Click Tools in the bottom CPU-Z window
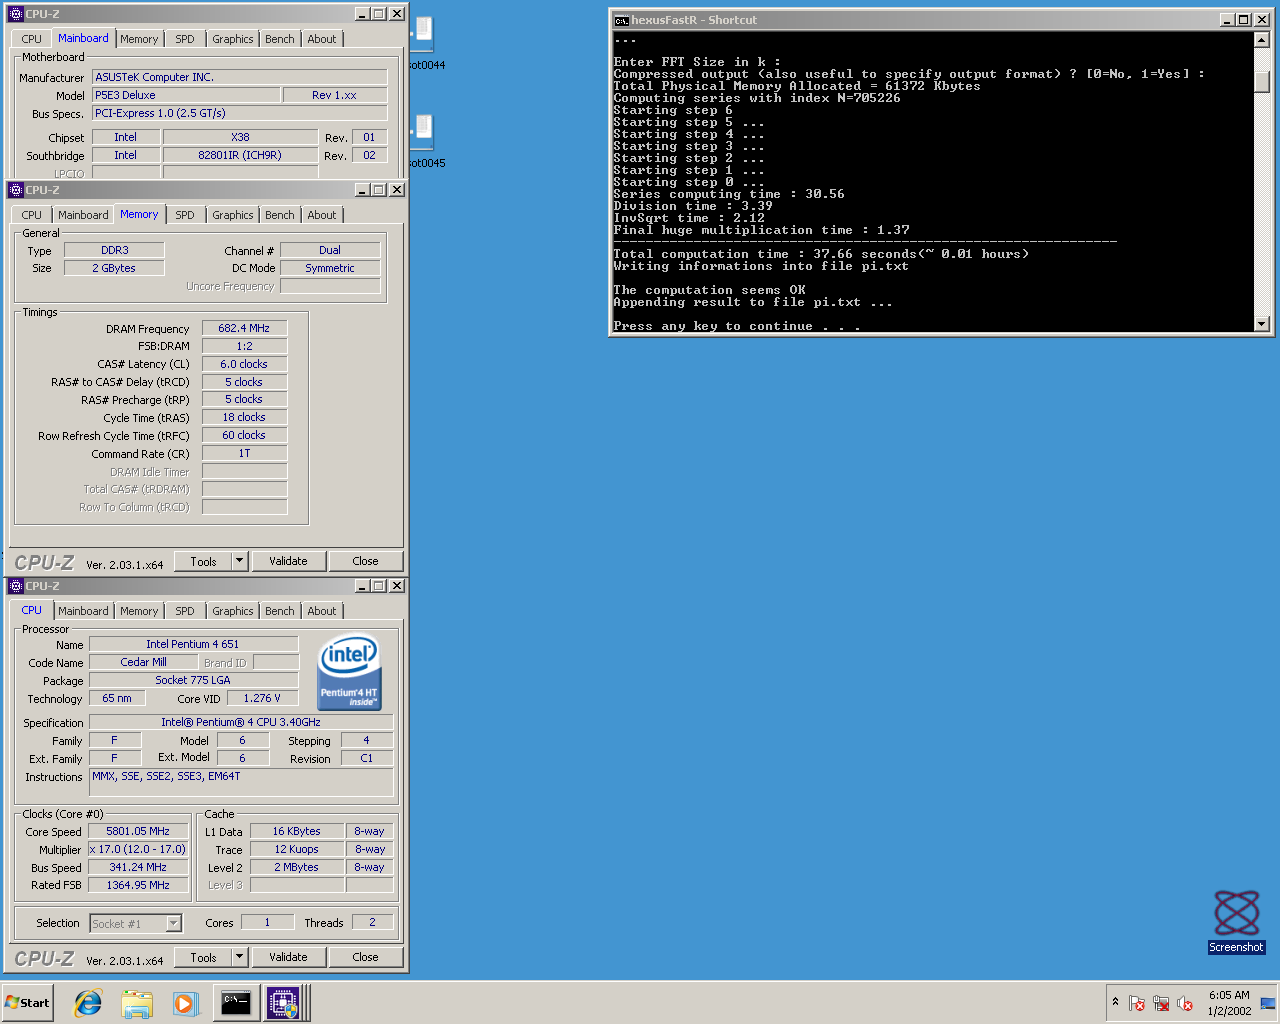Image resolution: width=1280 pixels, height=1024 pixels. pos(203,958)
